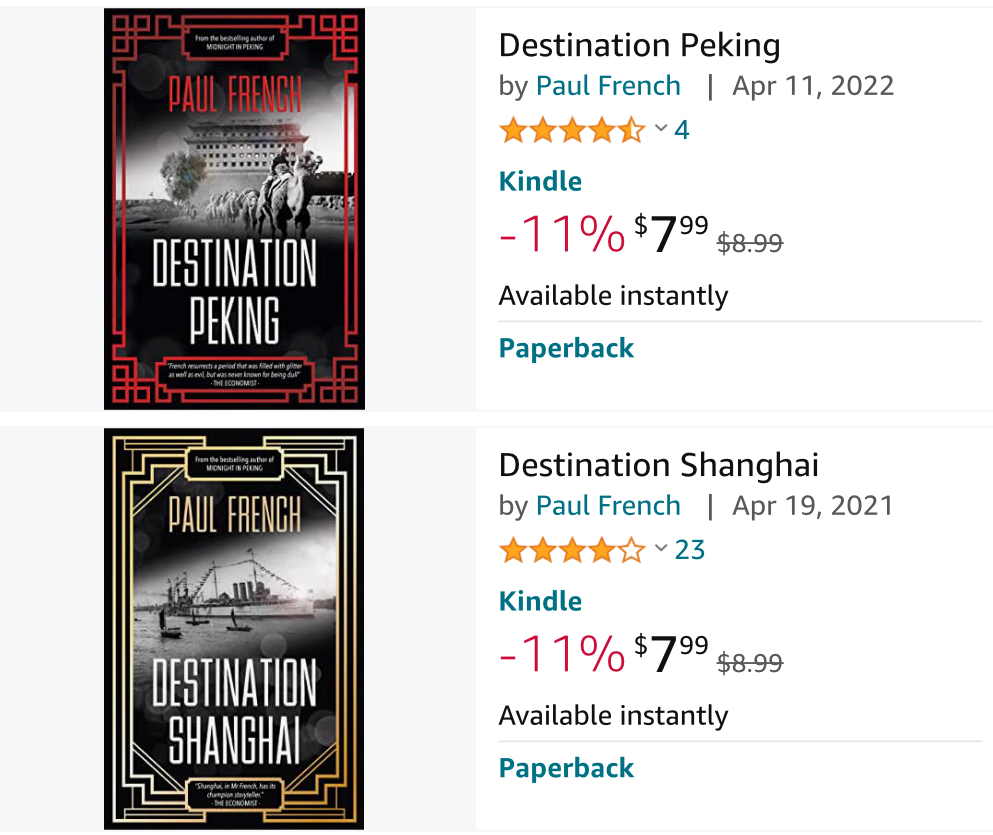Click the $7.99 price for Destination Shanghai
Screen dimensions: 993x835
671,654
